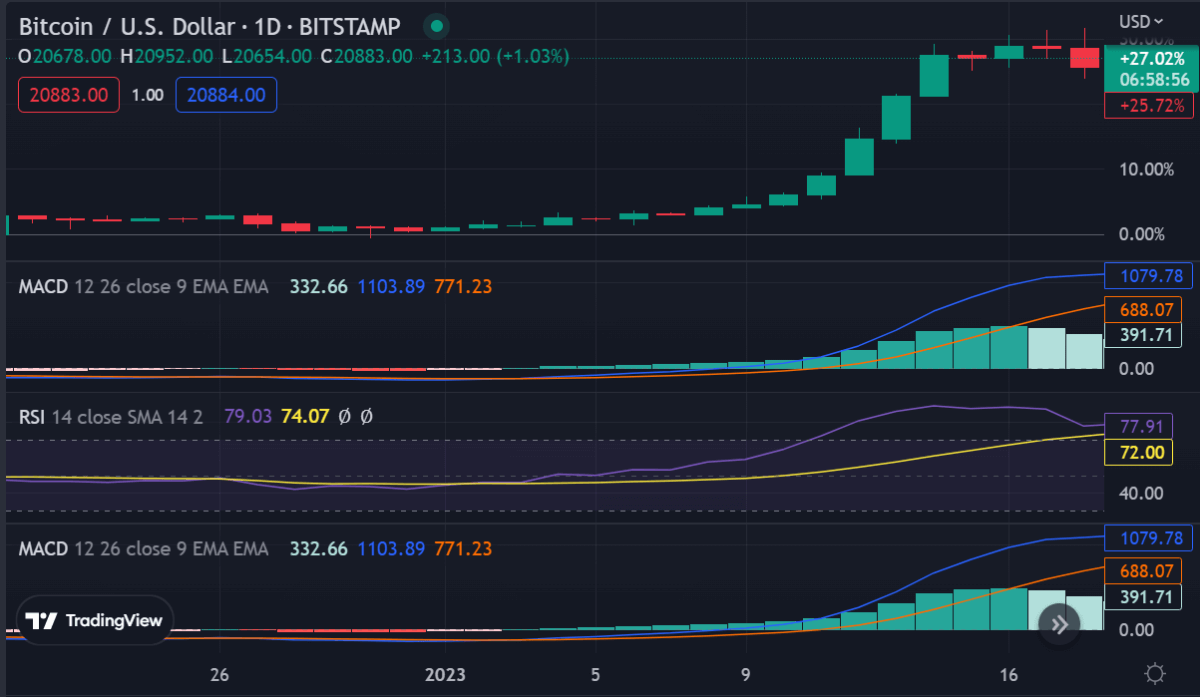1200x697 pixels.
Task: Click the RSI moving average value 74.07
Action: [x=305, y=417]
